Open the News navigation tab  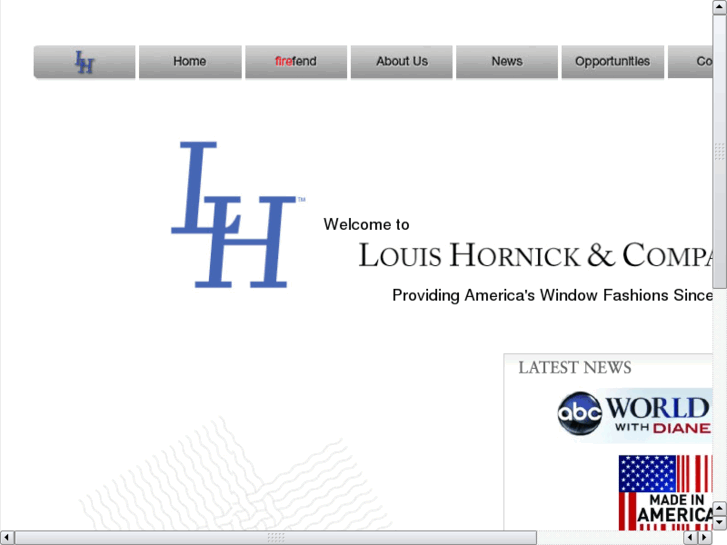507,62
